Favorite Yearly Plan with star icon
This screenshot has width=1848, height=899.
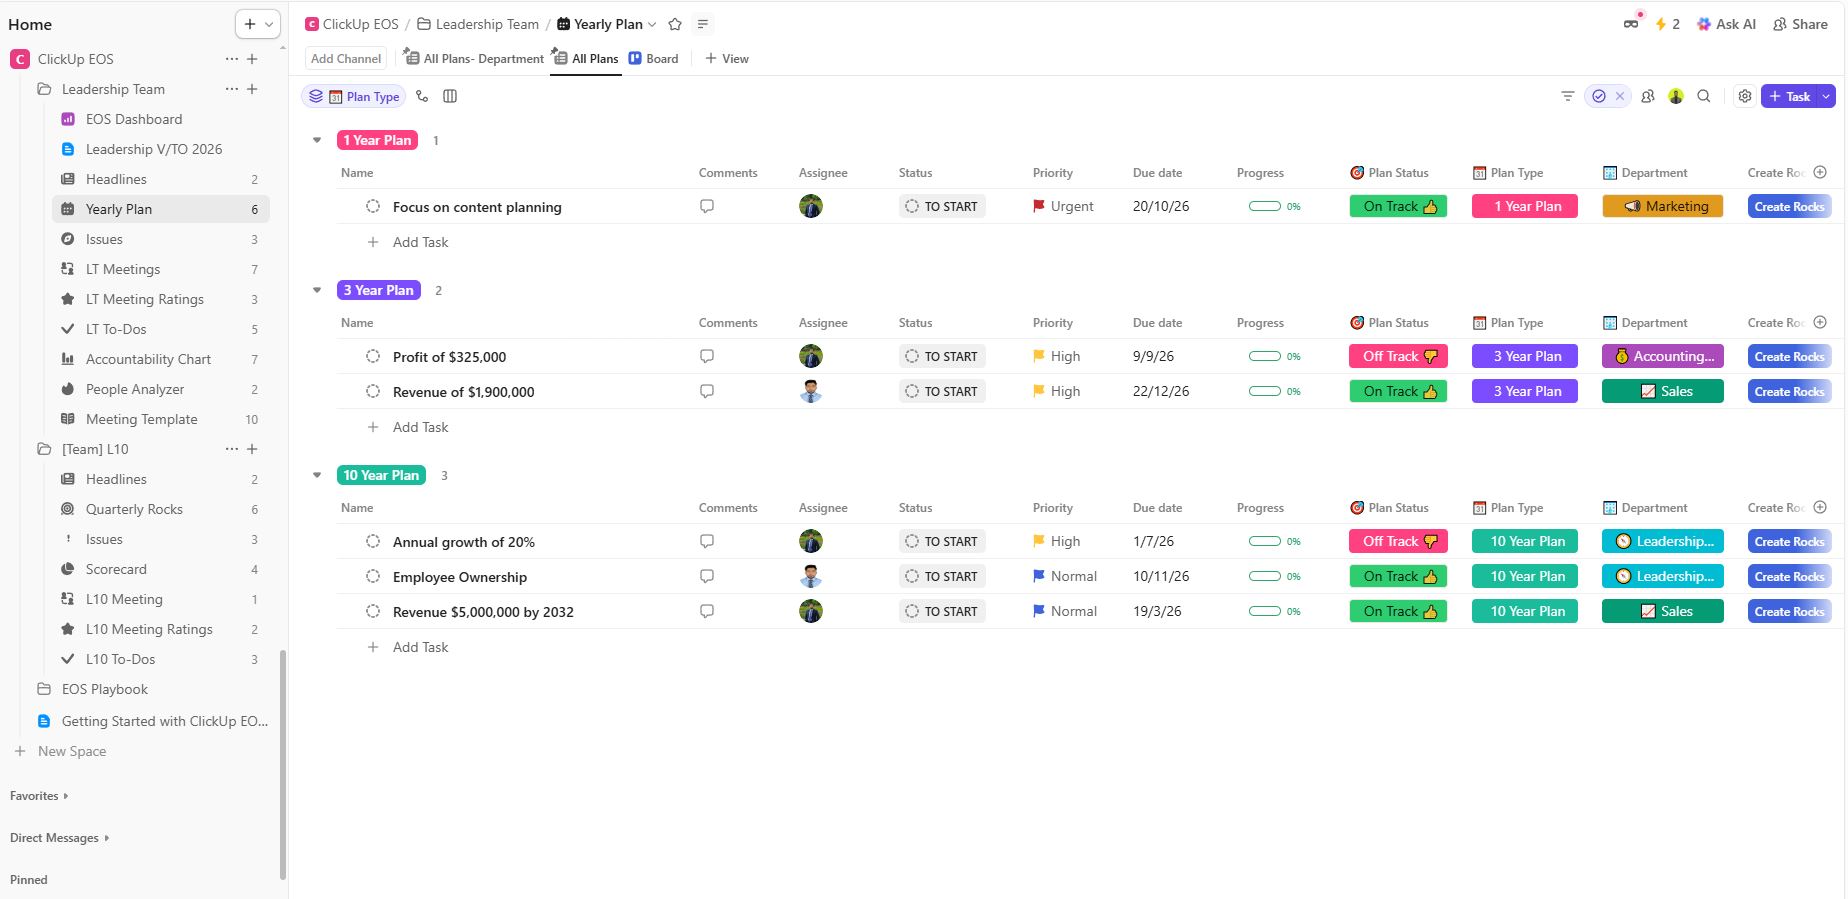(x=675, y=24)
